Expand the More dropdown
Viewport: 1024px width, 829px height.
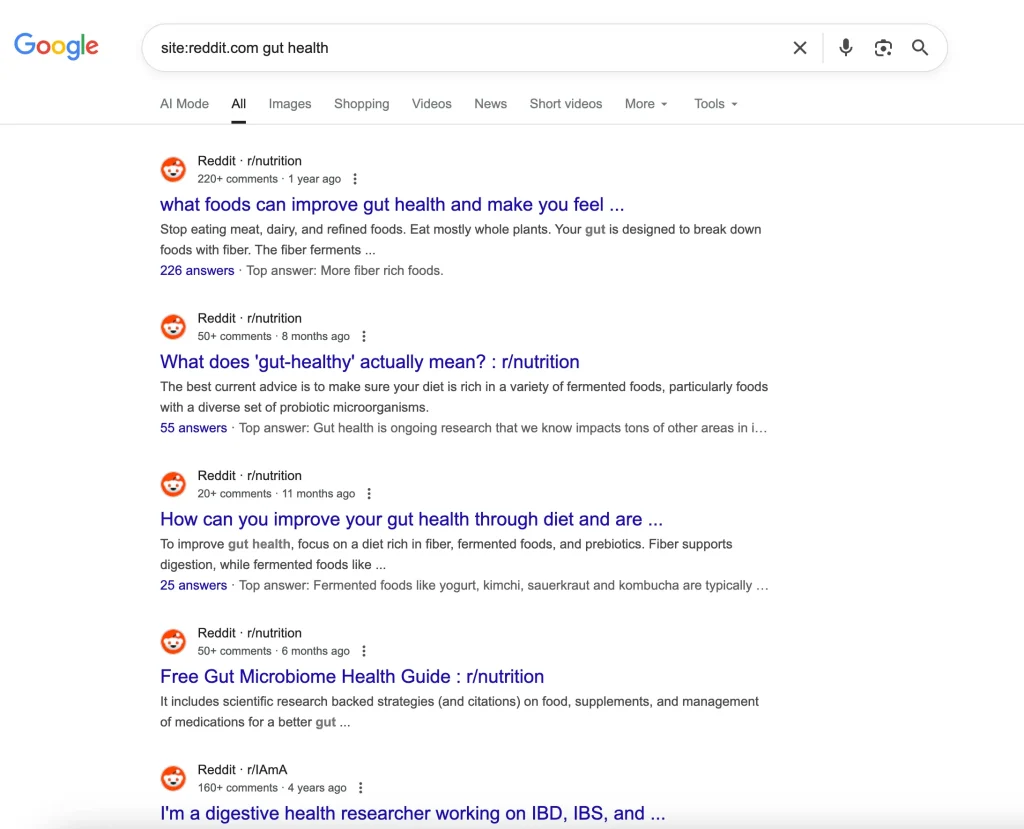pyautogui.click(x=646, y=104)
